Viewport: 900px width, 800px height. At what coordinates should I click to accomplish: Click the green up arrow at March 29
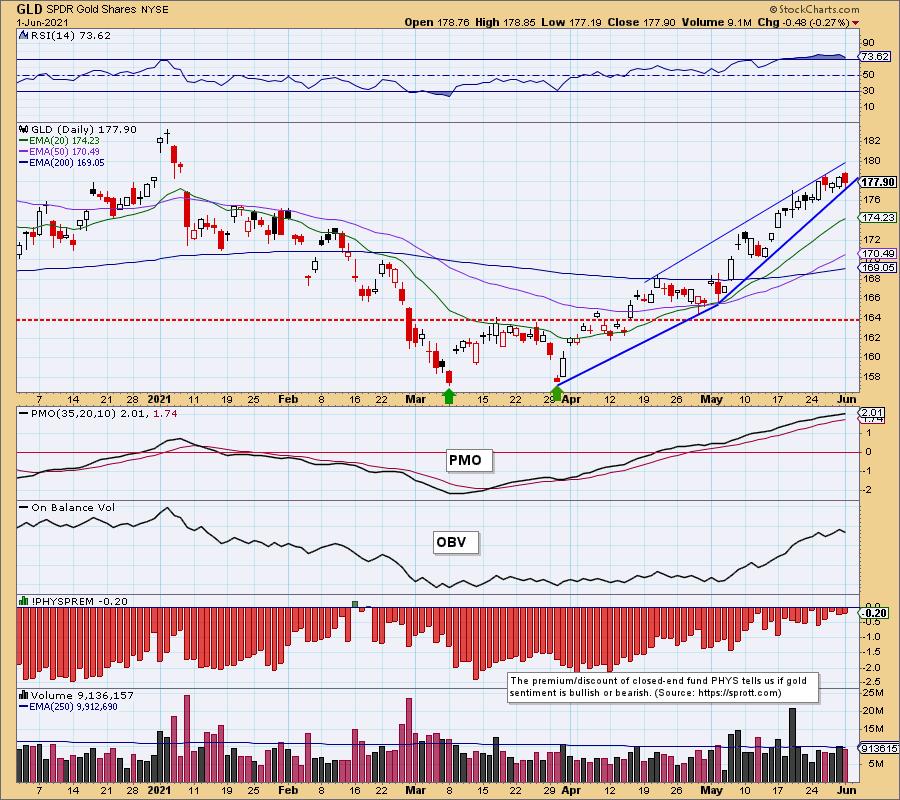[557, 394]
